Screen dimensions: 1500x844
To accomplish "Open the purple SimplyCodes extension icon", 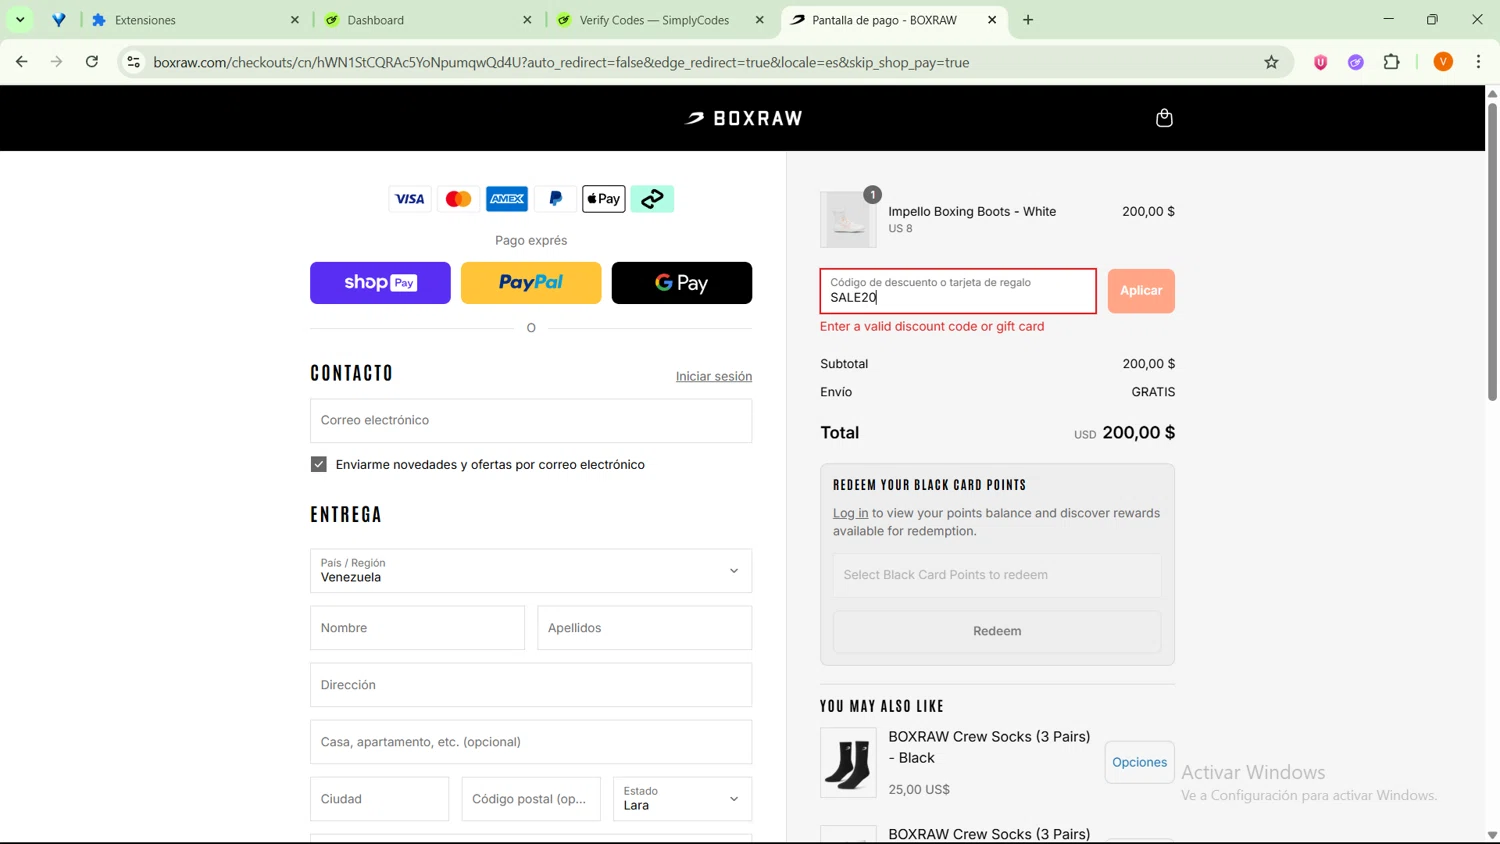I will [1356, 62].
